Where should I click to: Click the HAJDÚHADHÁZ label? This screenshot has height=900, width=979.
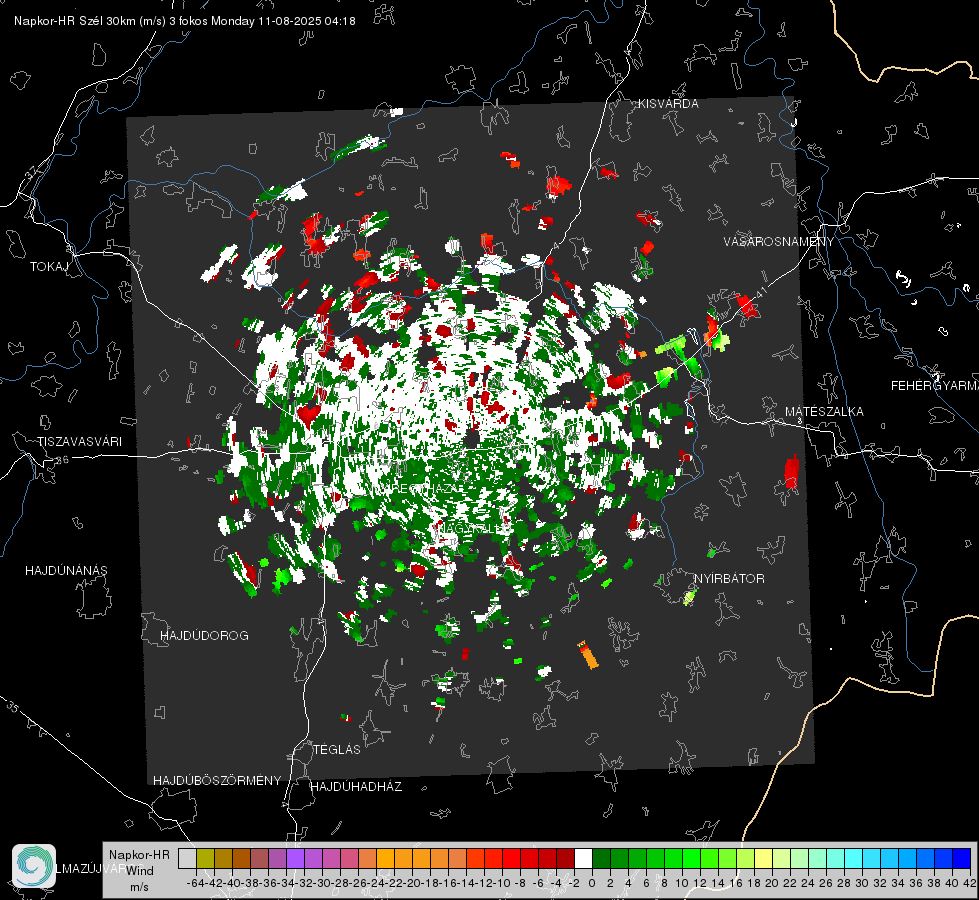(x=356, y=786)
